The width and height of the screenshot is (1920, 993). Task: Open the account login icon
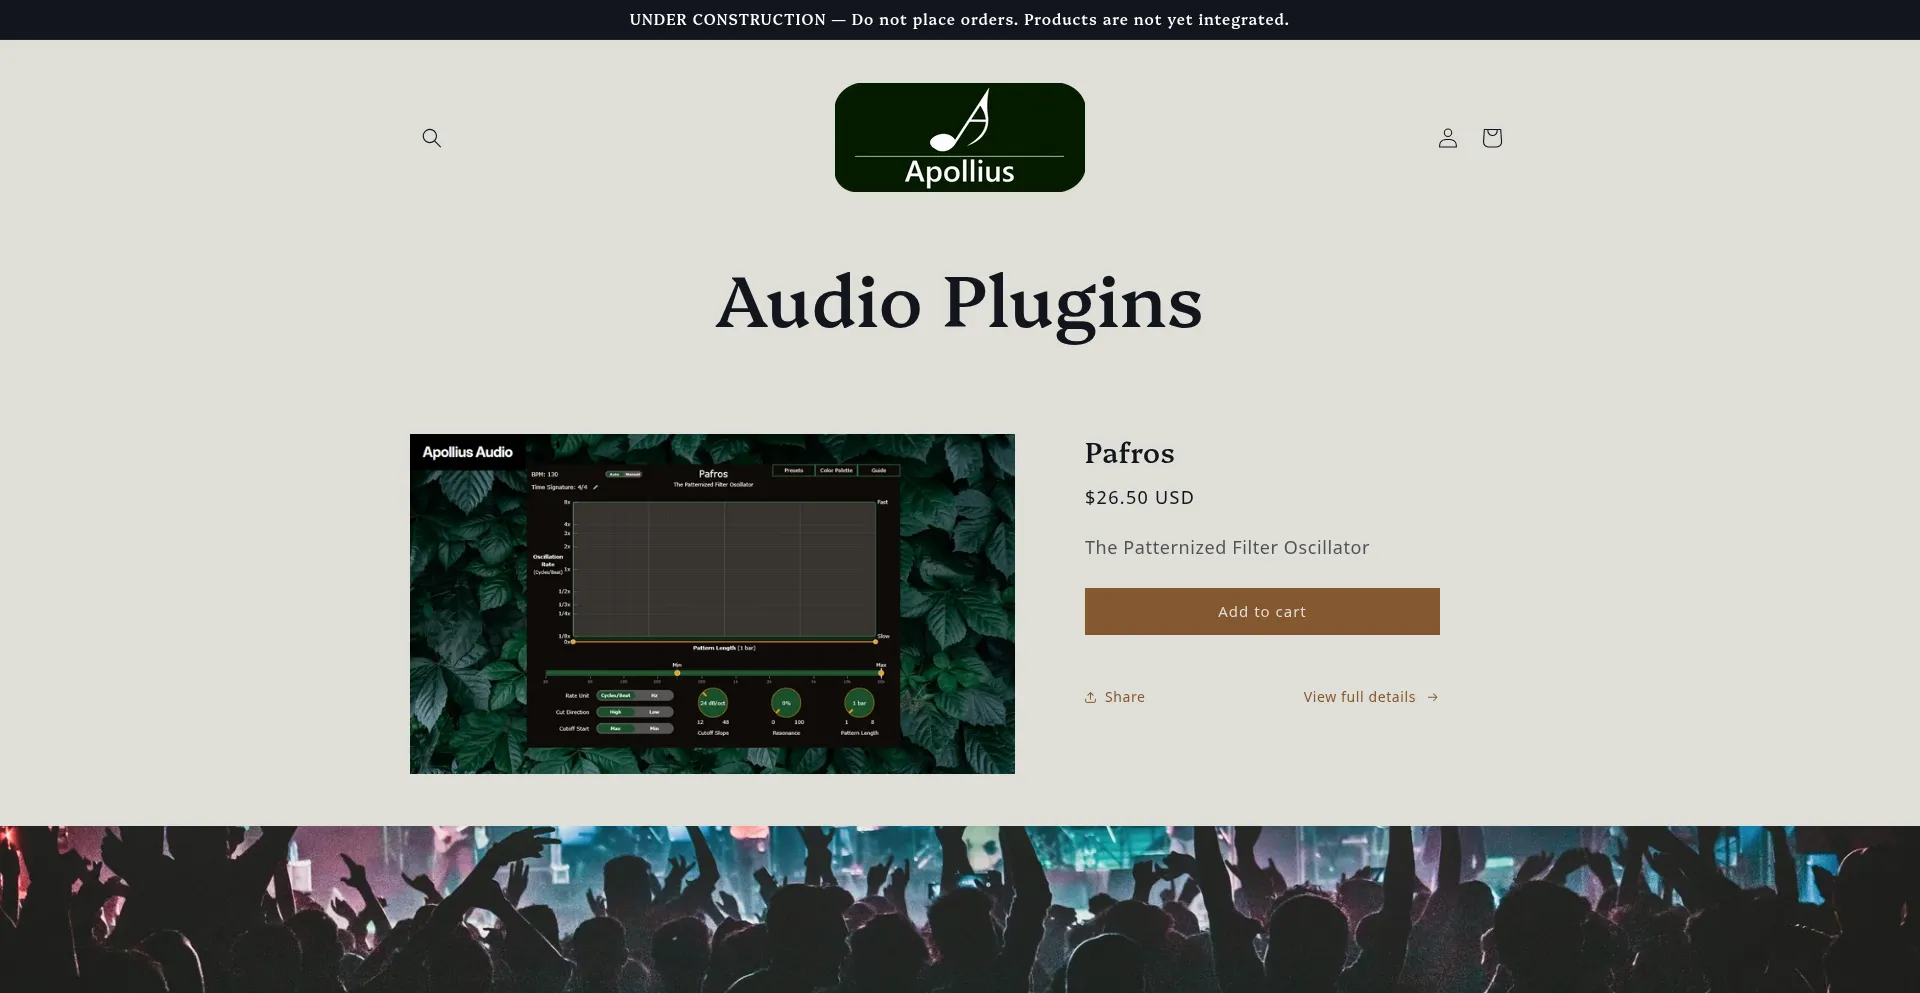pos(1447,138)
